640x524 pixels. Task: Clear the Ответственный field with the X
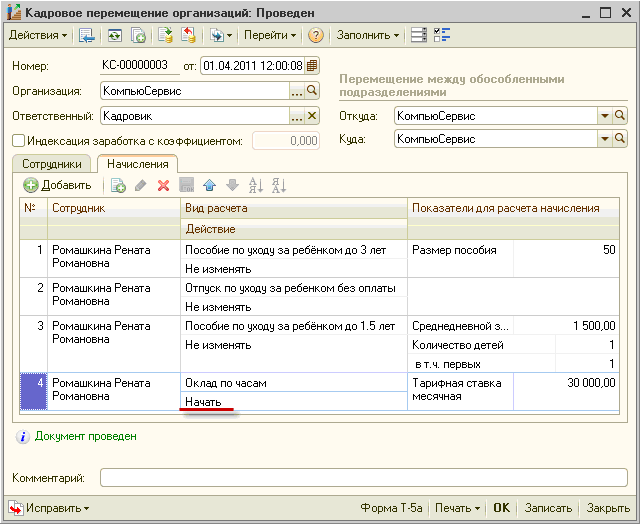(x=312, y=116)
